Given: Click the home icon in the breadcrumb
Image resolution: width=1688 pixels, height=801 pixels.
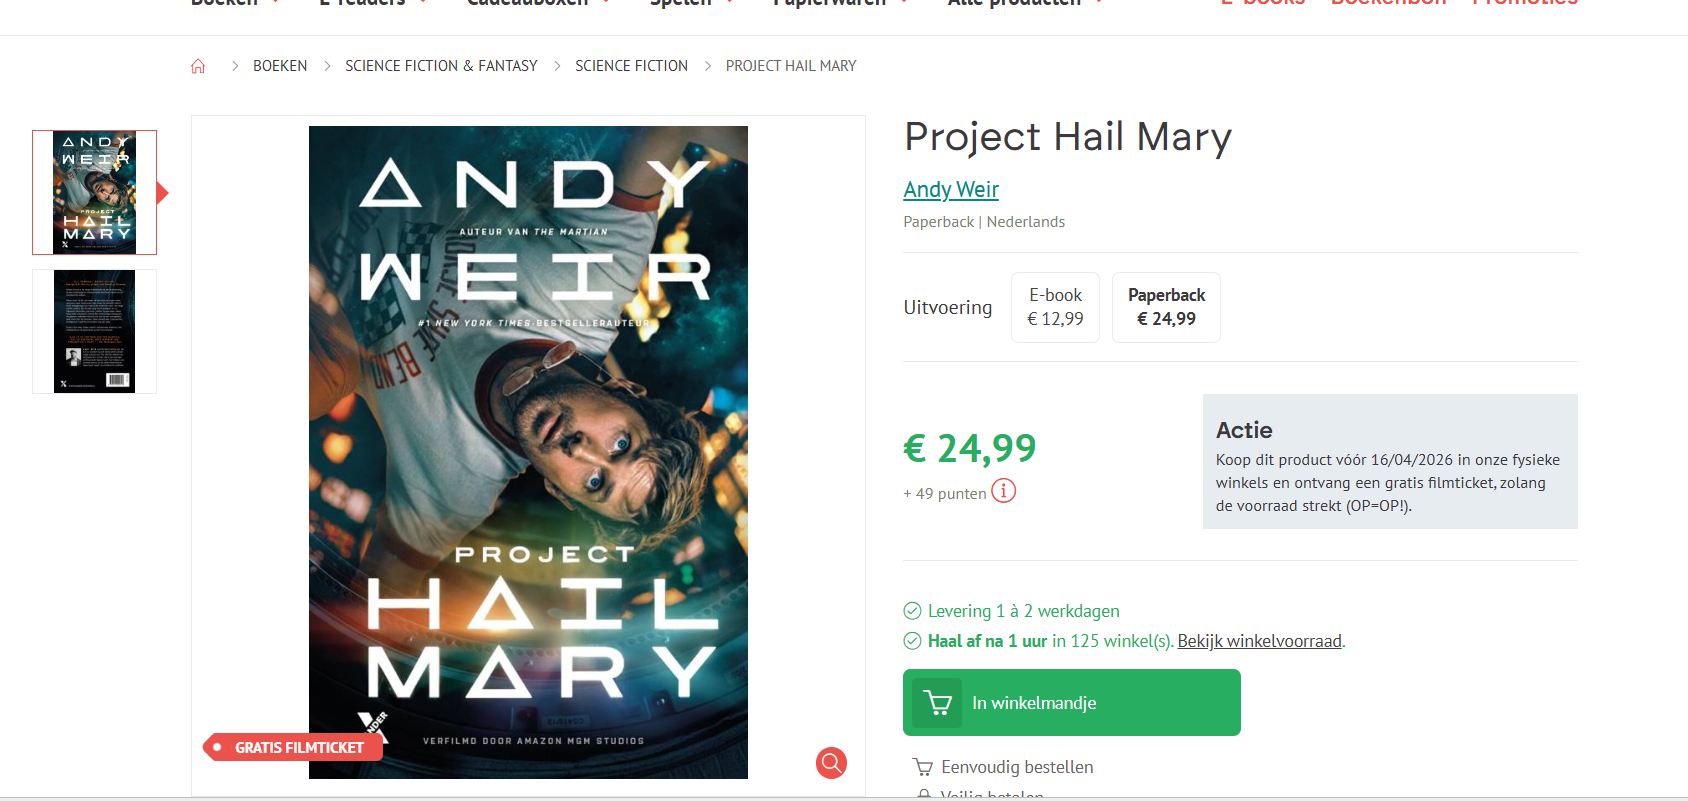Looking at the screenshot, I should (198, 65).
